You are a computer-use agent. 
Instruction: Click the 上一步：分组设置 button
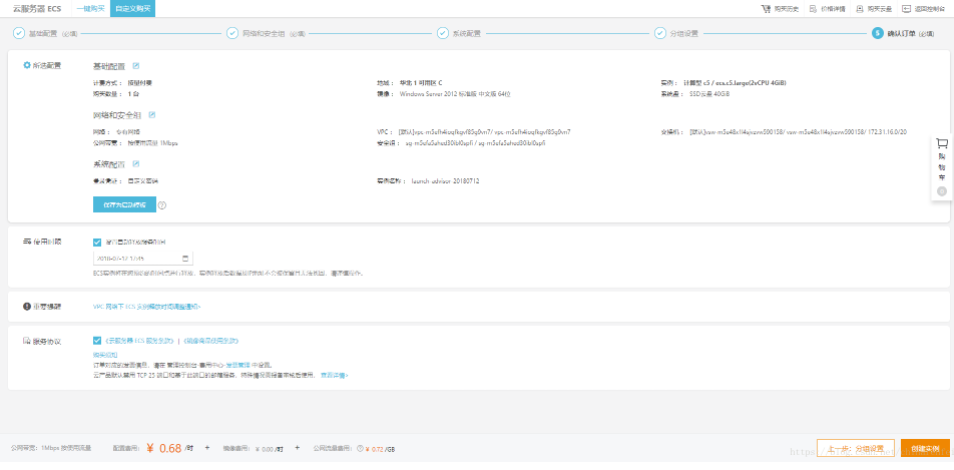[x=855, y=449]
